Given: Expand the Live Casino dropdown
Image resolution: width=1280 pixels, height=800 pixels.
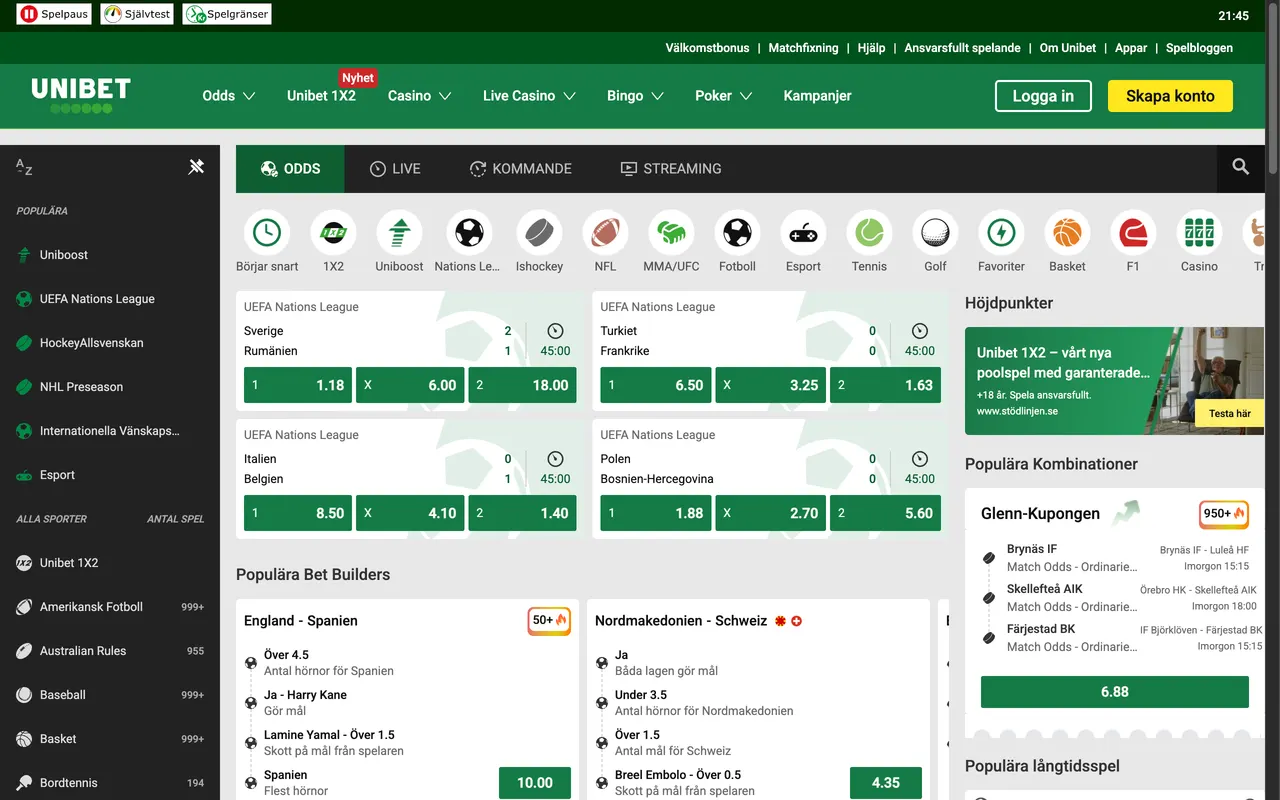Looking at the screenshot, I should pos(529,96).
